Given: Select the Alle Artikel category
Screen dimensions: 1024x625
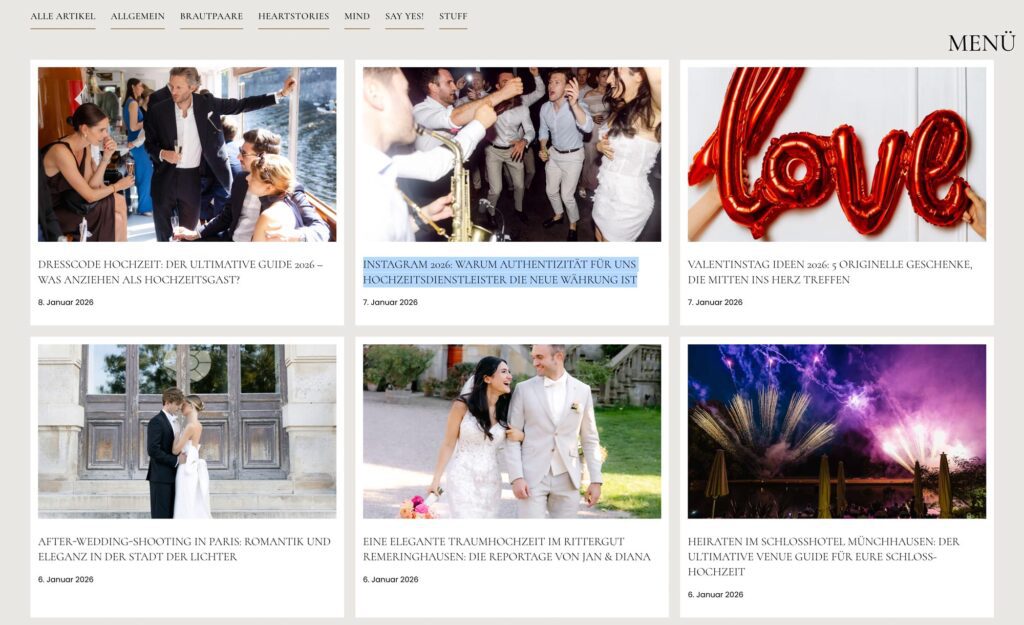Looking at the screenshot, I should tap(62, 16).
